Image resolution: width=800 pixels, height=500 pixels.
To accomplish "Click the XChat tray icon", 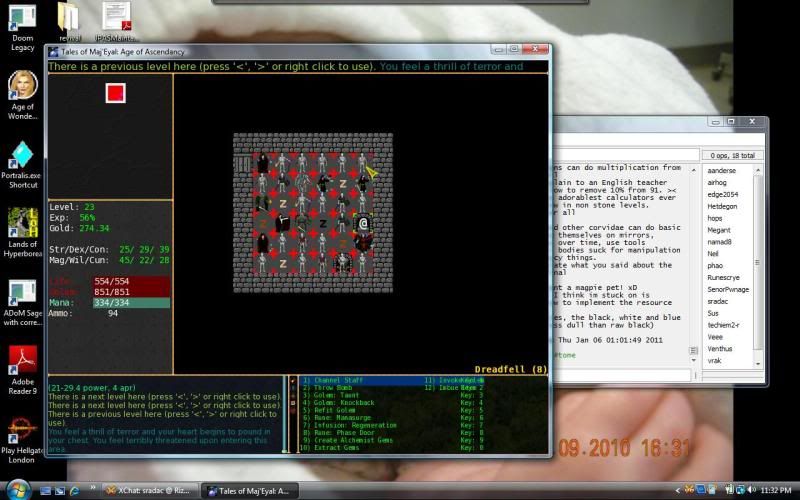I will coord(690,490).
